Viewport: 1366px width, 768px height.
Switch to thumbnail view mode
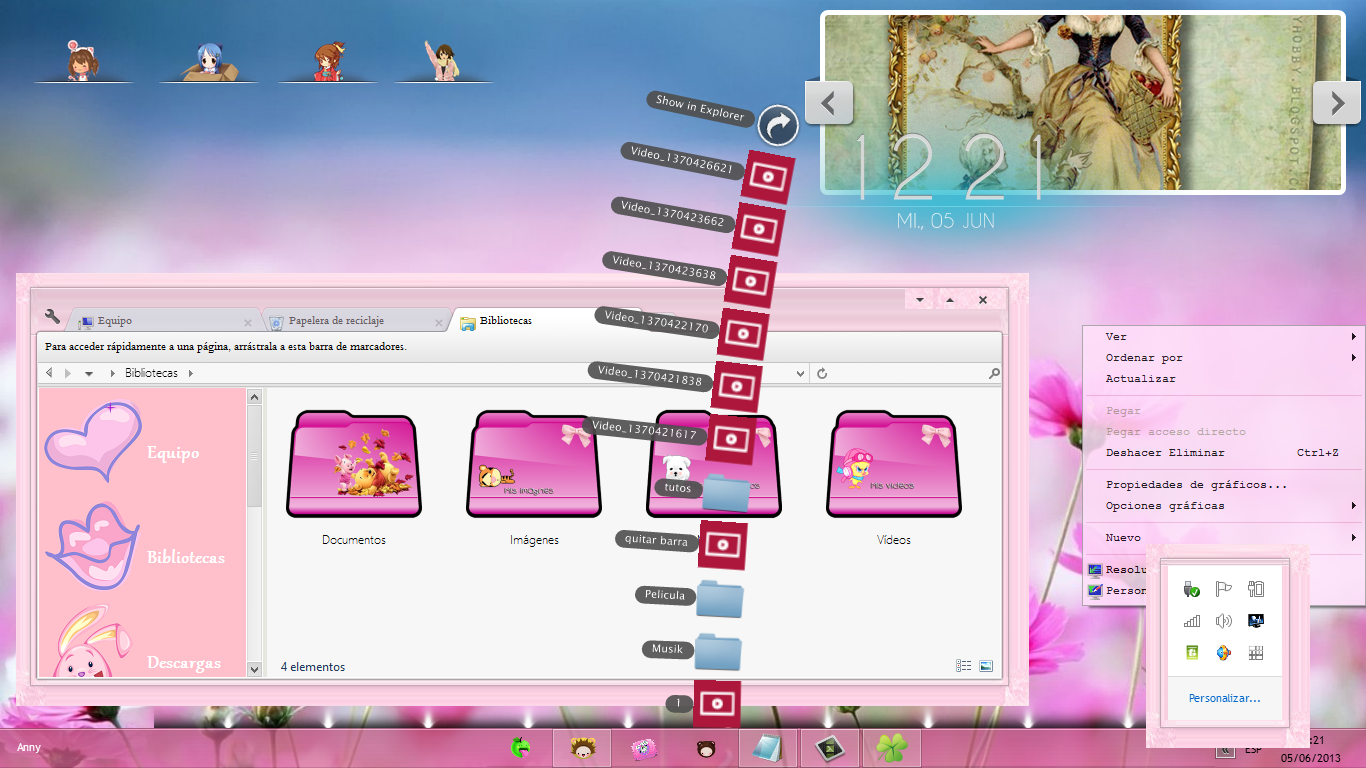point(984,665)
